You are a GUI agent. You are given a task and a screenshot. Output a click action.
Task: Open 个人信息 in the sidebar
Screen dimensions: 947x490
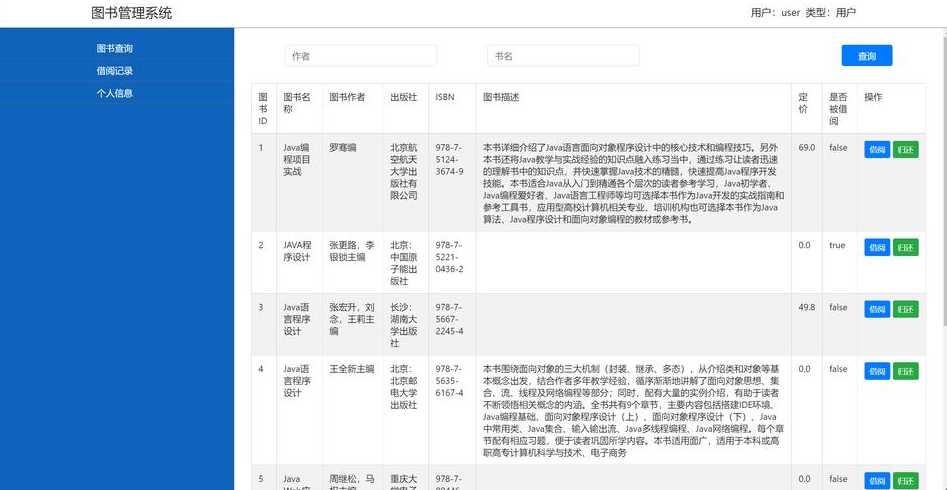point(115,93)
